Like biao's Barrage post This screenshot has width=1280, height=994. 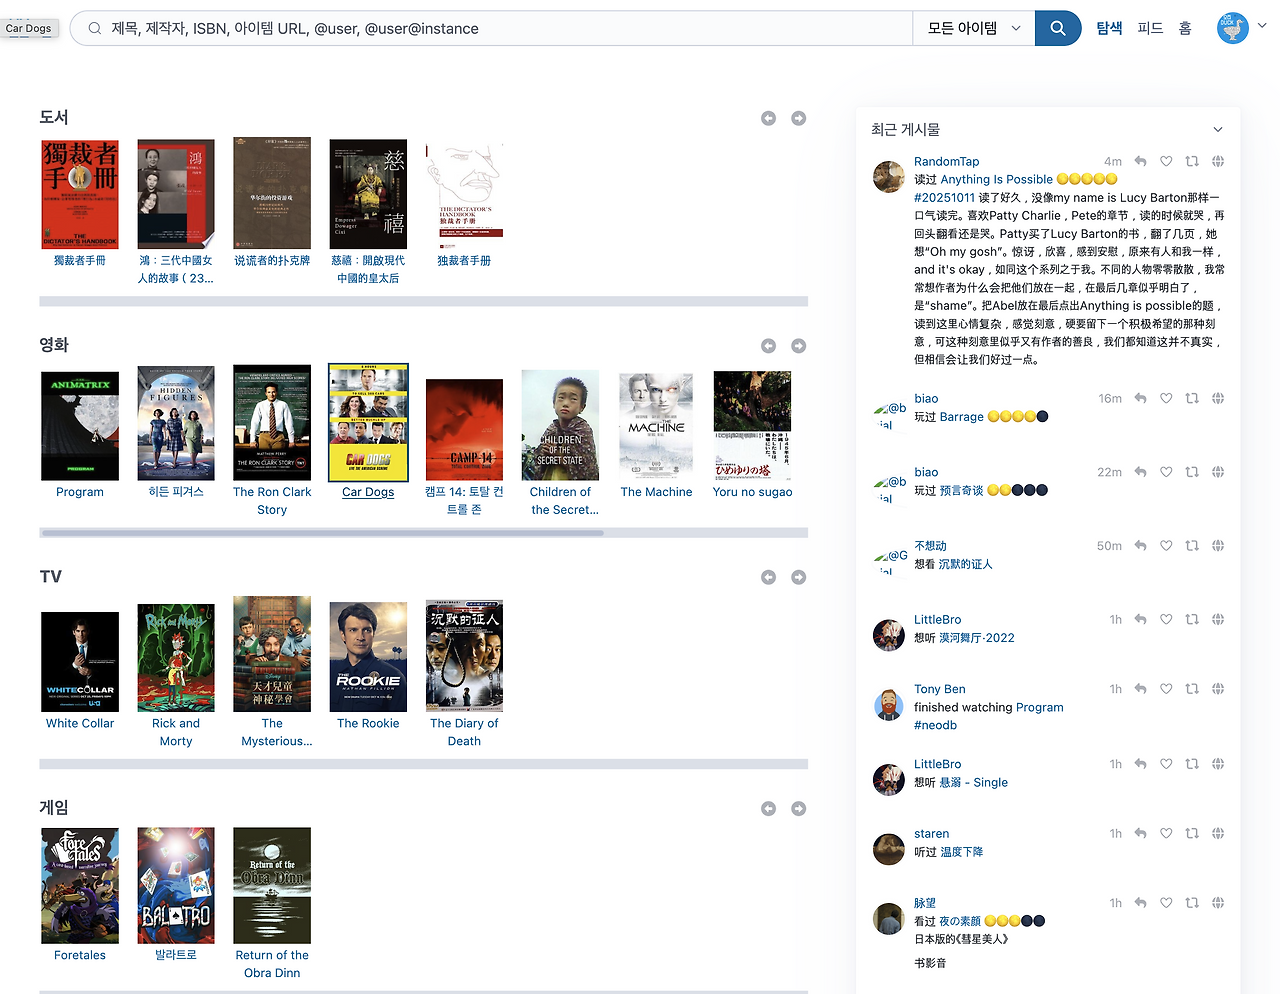point(1166,398)
